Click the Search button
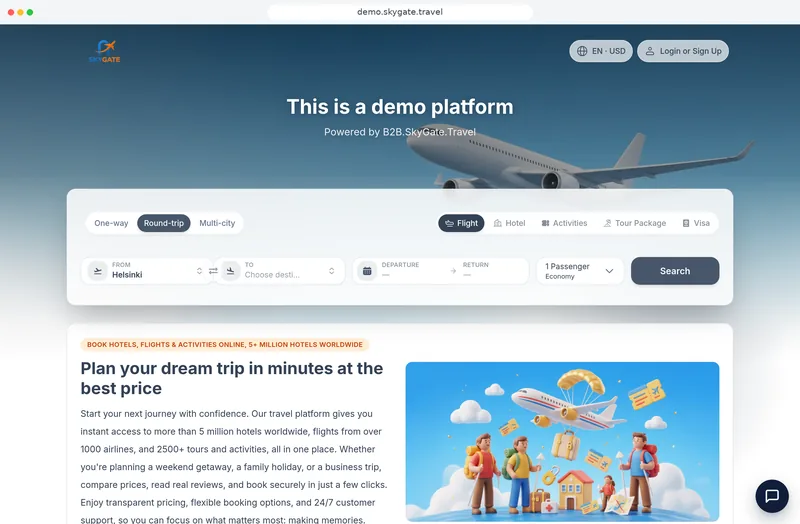The width and height of the screenshot is (800, 524). coord(675,271)
